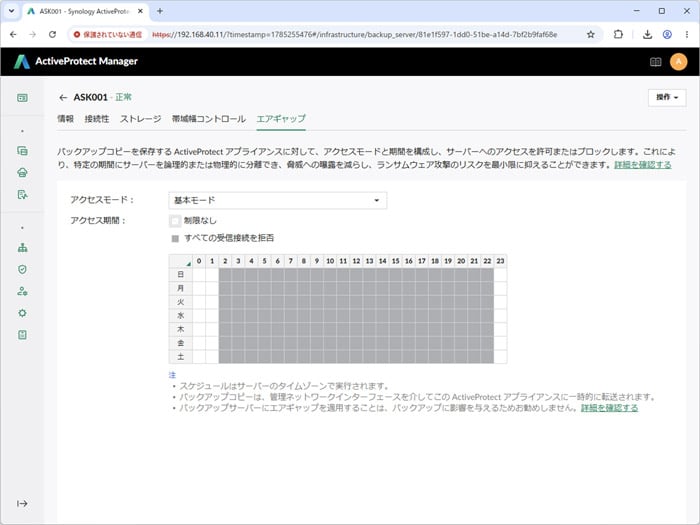Select the 日 row header in schedule
The height and width of the screenshot is (525, 700).
point(180,275)
